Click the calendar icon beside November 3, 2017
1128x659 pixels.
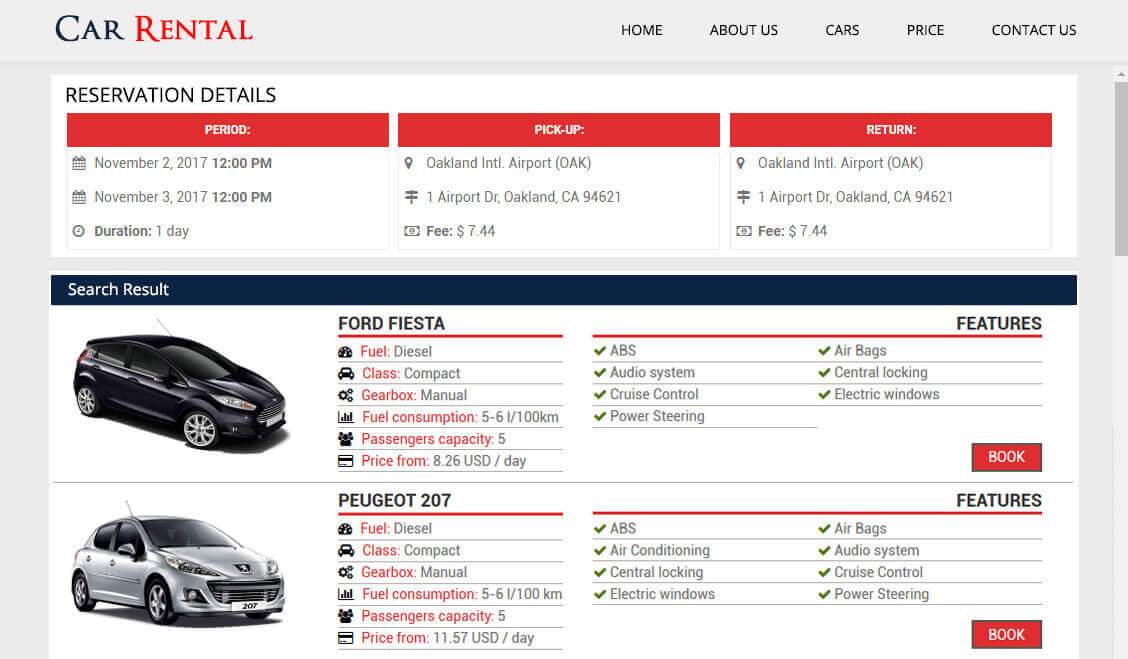click(x=79, y=197)
